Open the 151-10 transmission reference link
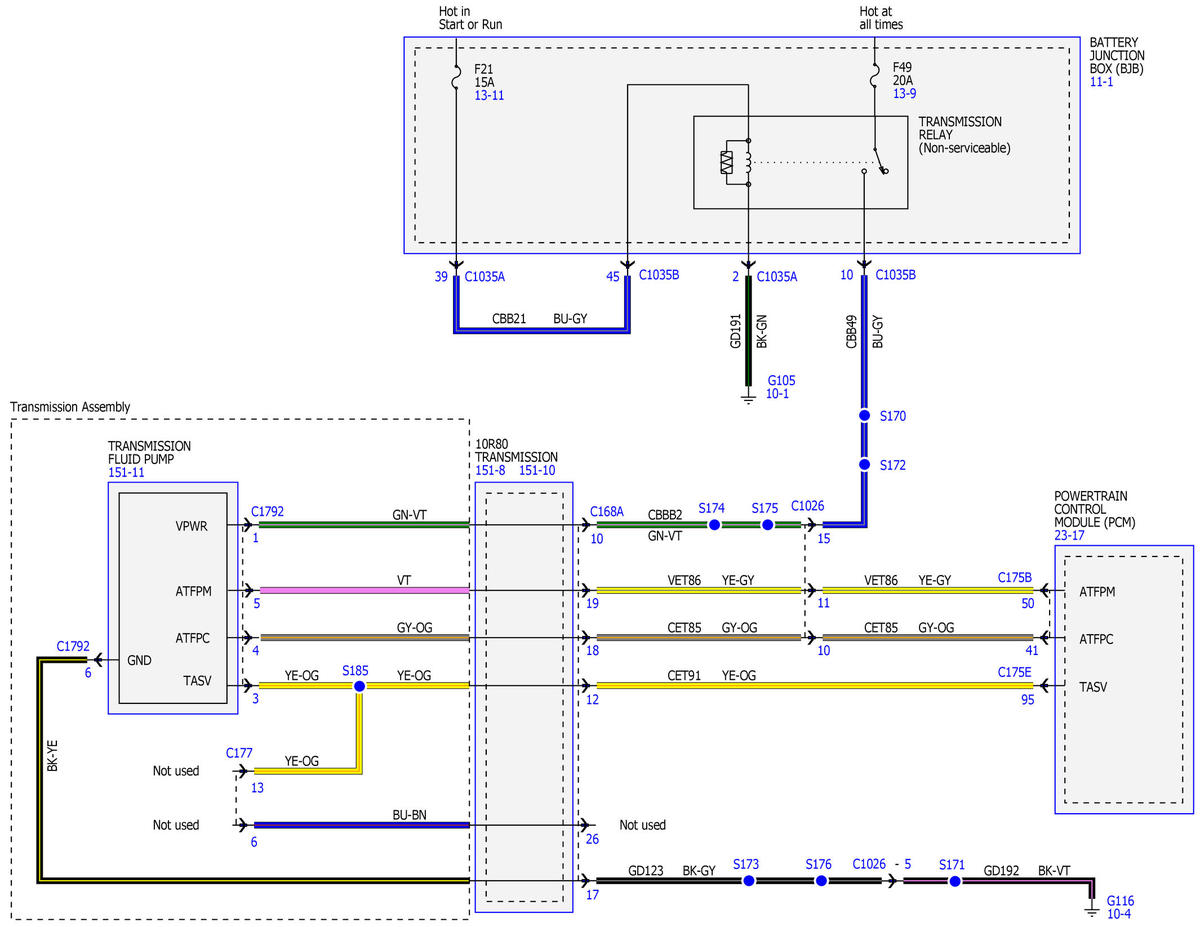The width and height of the screenshot is (1200, 927). click(x=539, y=471)
